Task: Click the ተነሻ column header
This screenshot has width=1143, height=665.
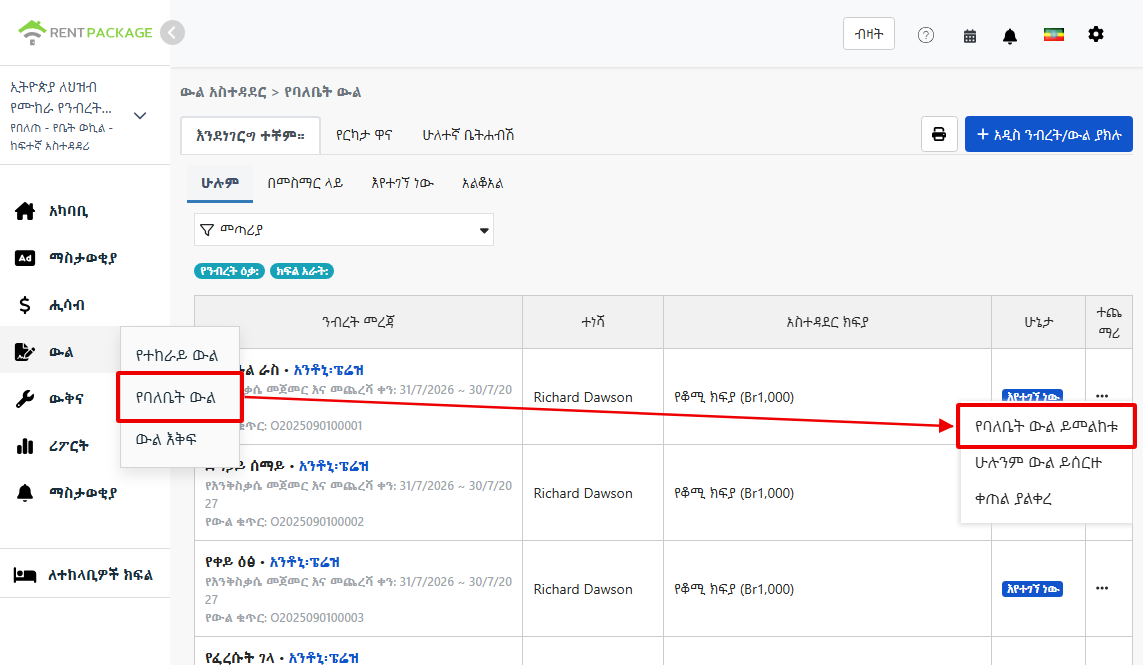Action: [593, 322]
